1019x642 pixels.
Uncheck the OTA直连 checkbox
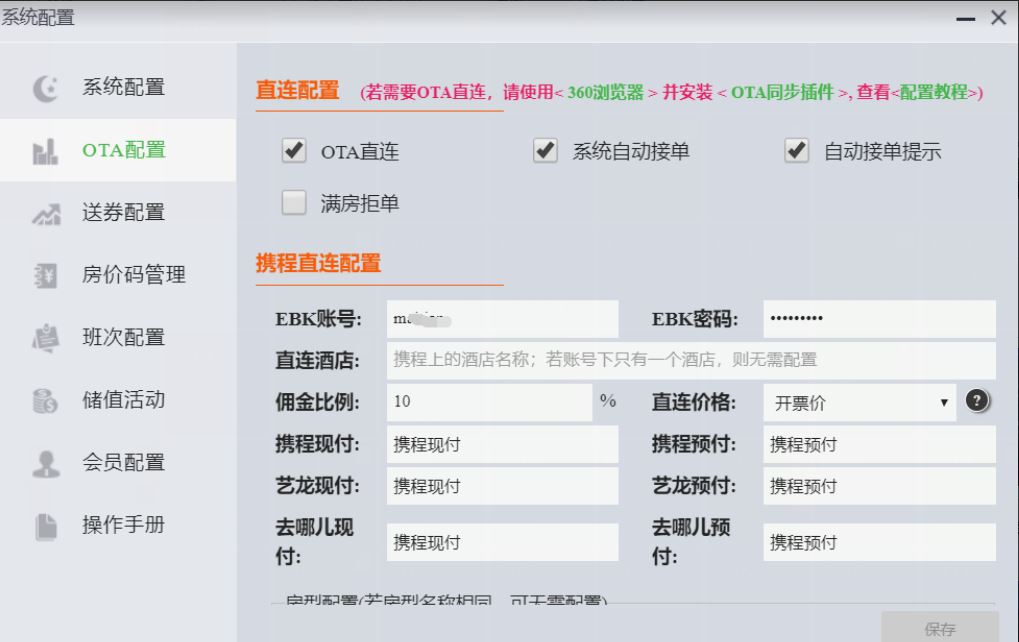294,152
